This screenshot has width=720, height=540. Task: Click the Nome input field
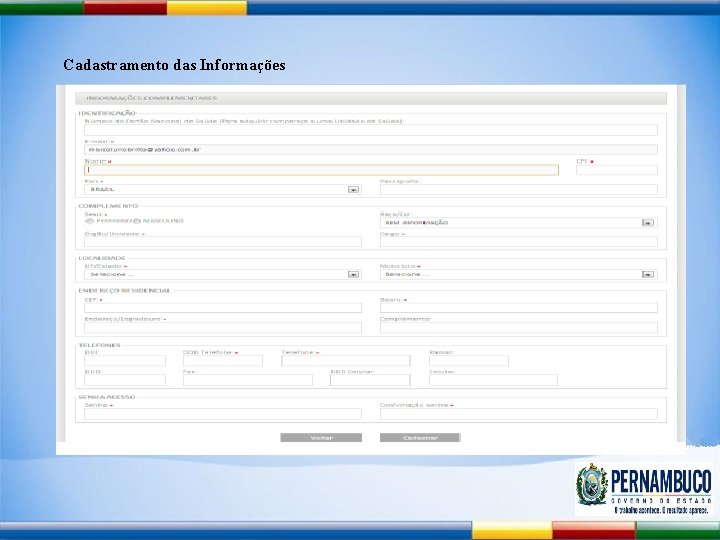[x=321, y=170]
